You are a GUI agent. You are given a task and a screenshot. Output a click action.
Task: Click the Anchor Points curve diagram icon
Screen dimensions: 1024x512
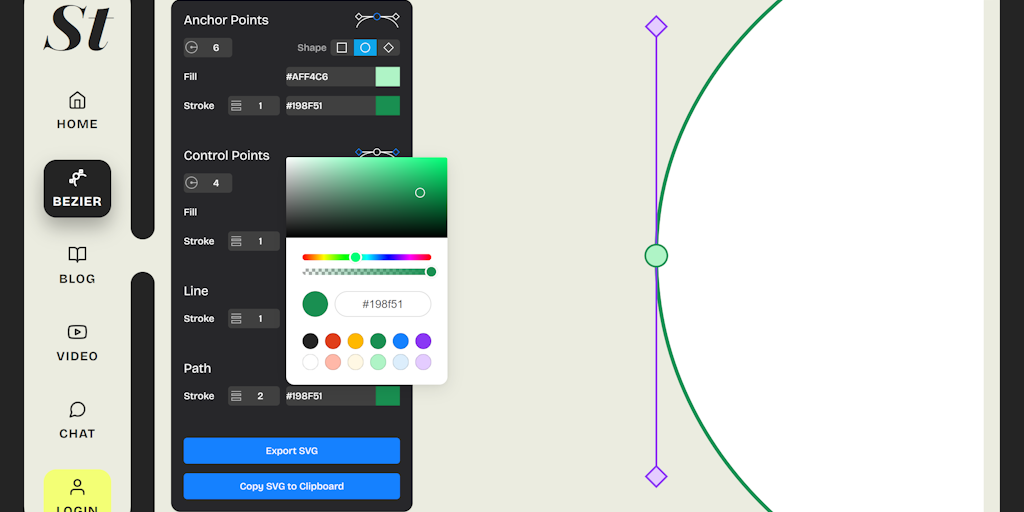tap(377, 20)
